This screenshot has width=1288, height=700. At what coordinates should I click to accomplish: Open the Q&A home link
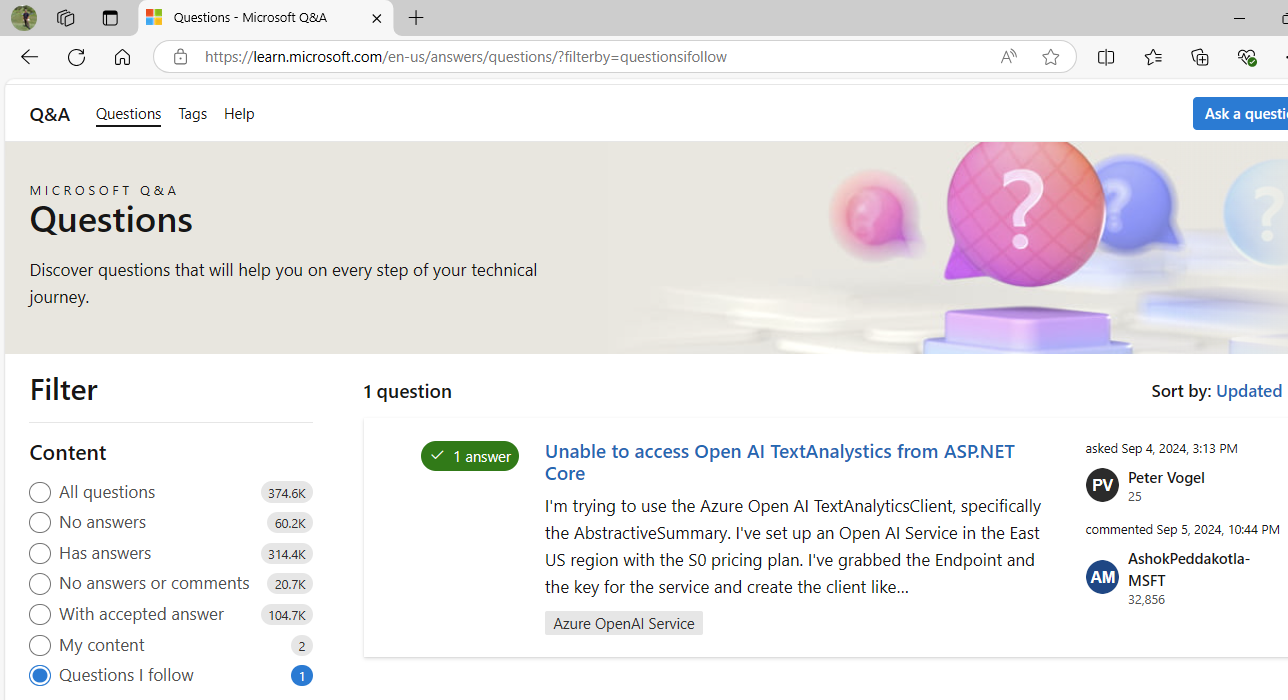(x=50, y=114)
